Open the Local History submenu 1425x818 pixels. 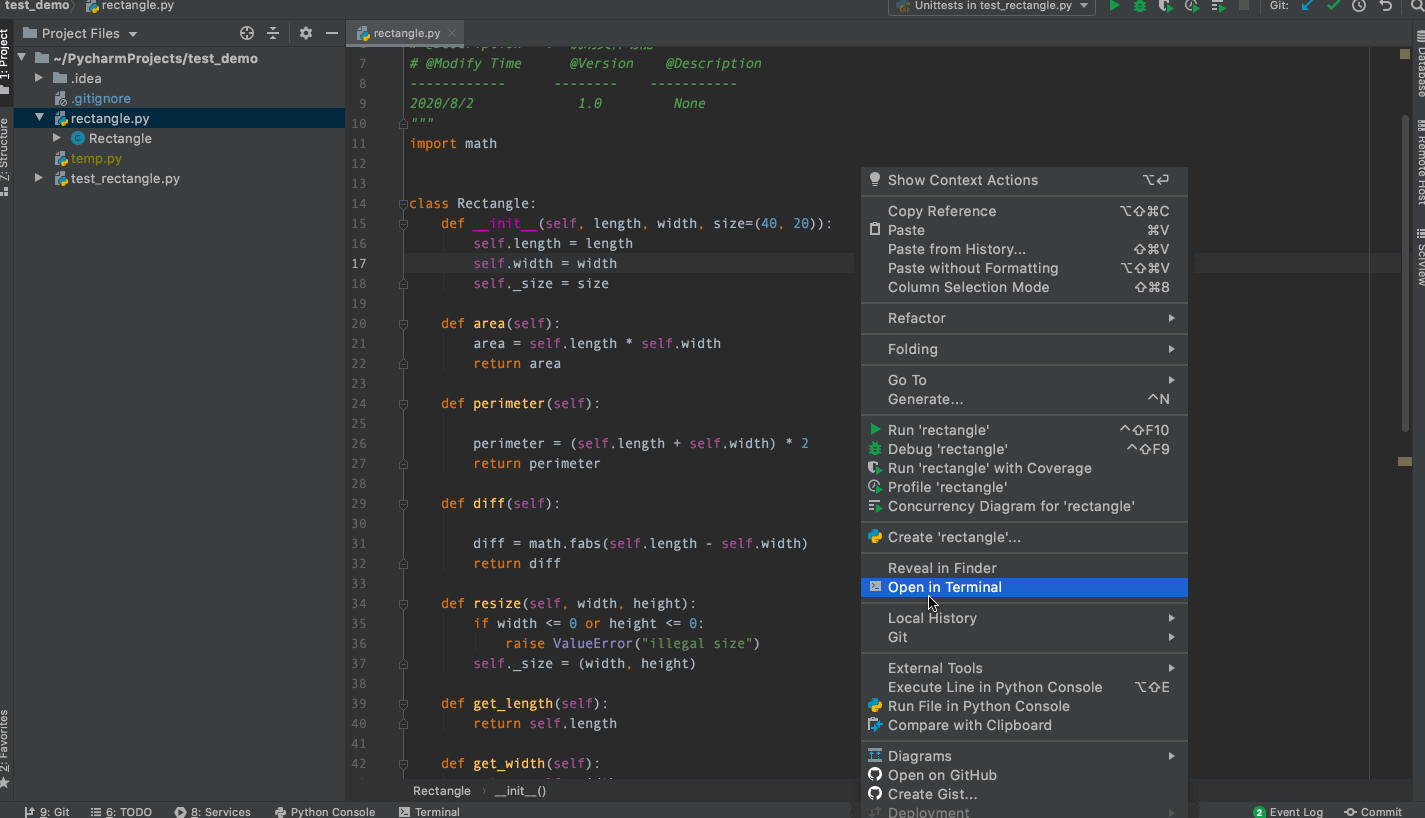1024,618
